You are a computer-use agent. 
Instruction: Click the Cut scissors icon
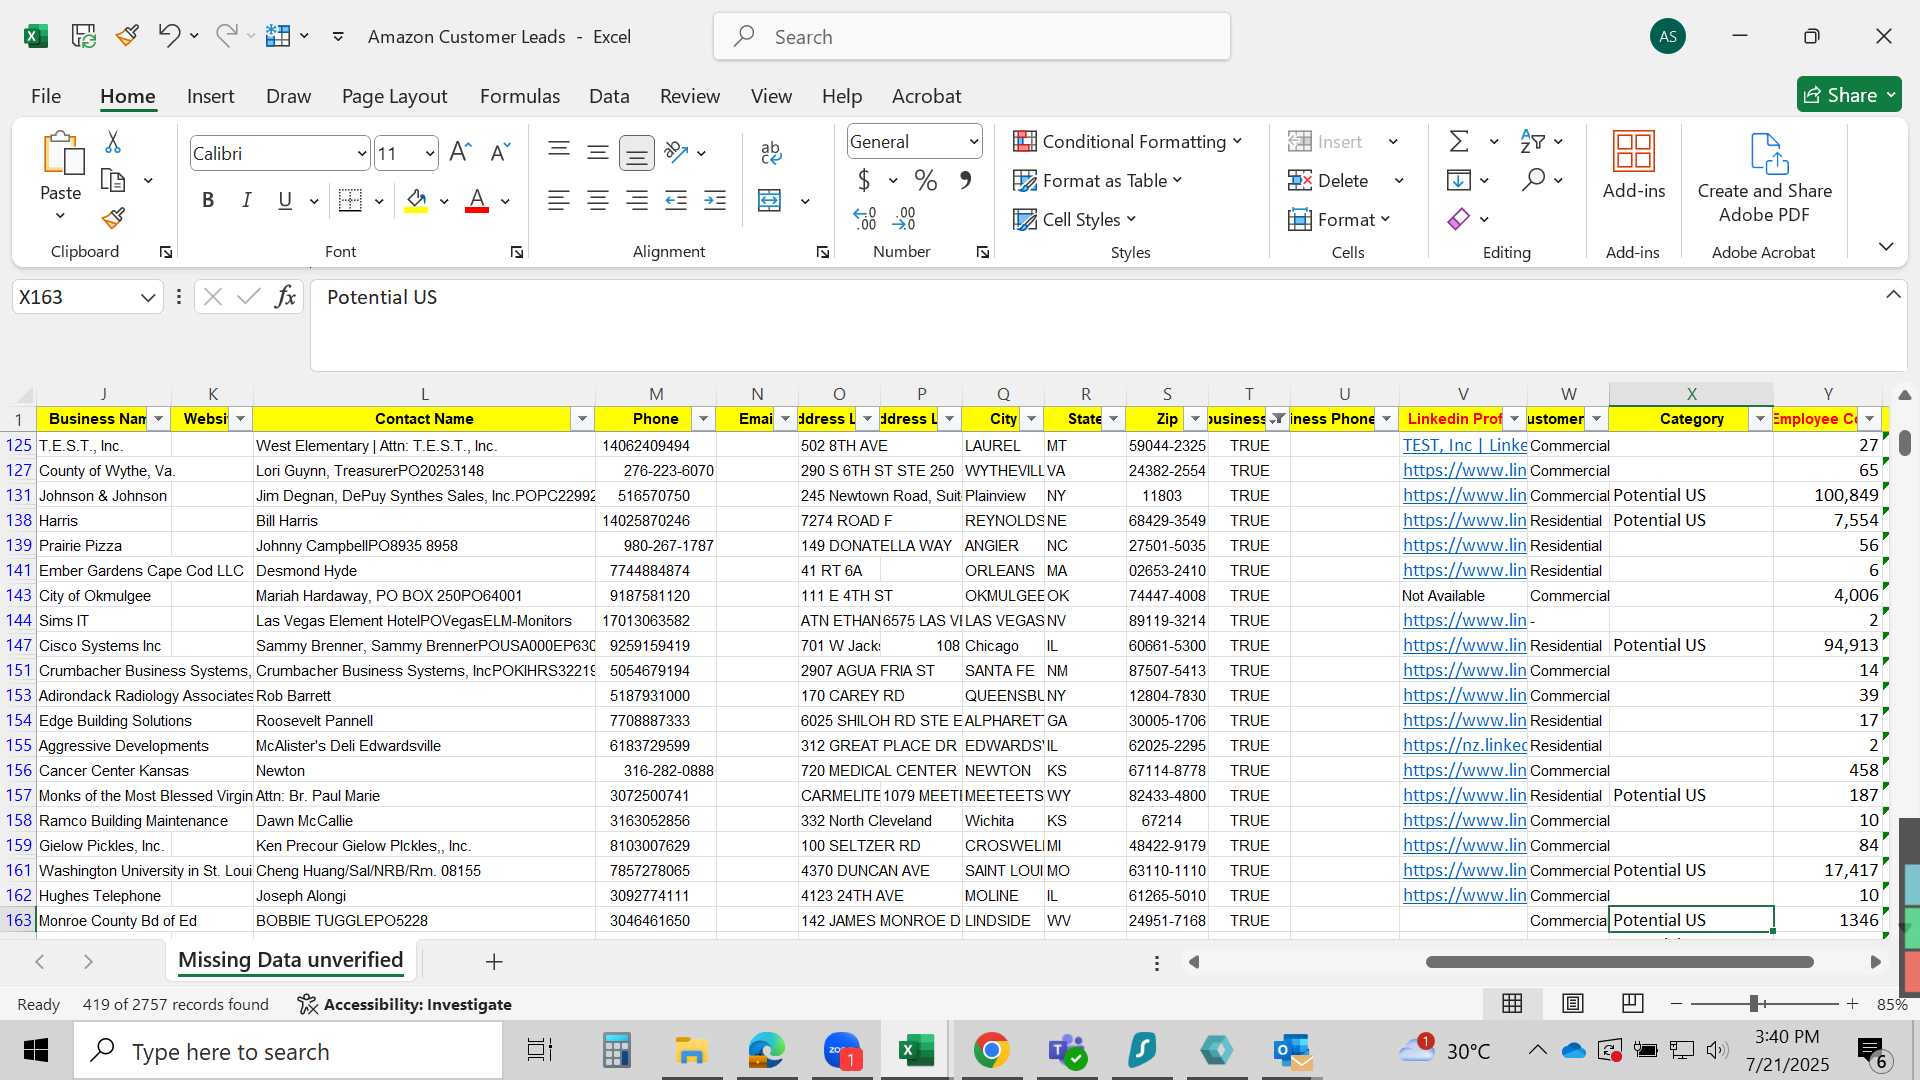click(113, 142)
